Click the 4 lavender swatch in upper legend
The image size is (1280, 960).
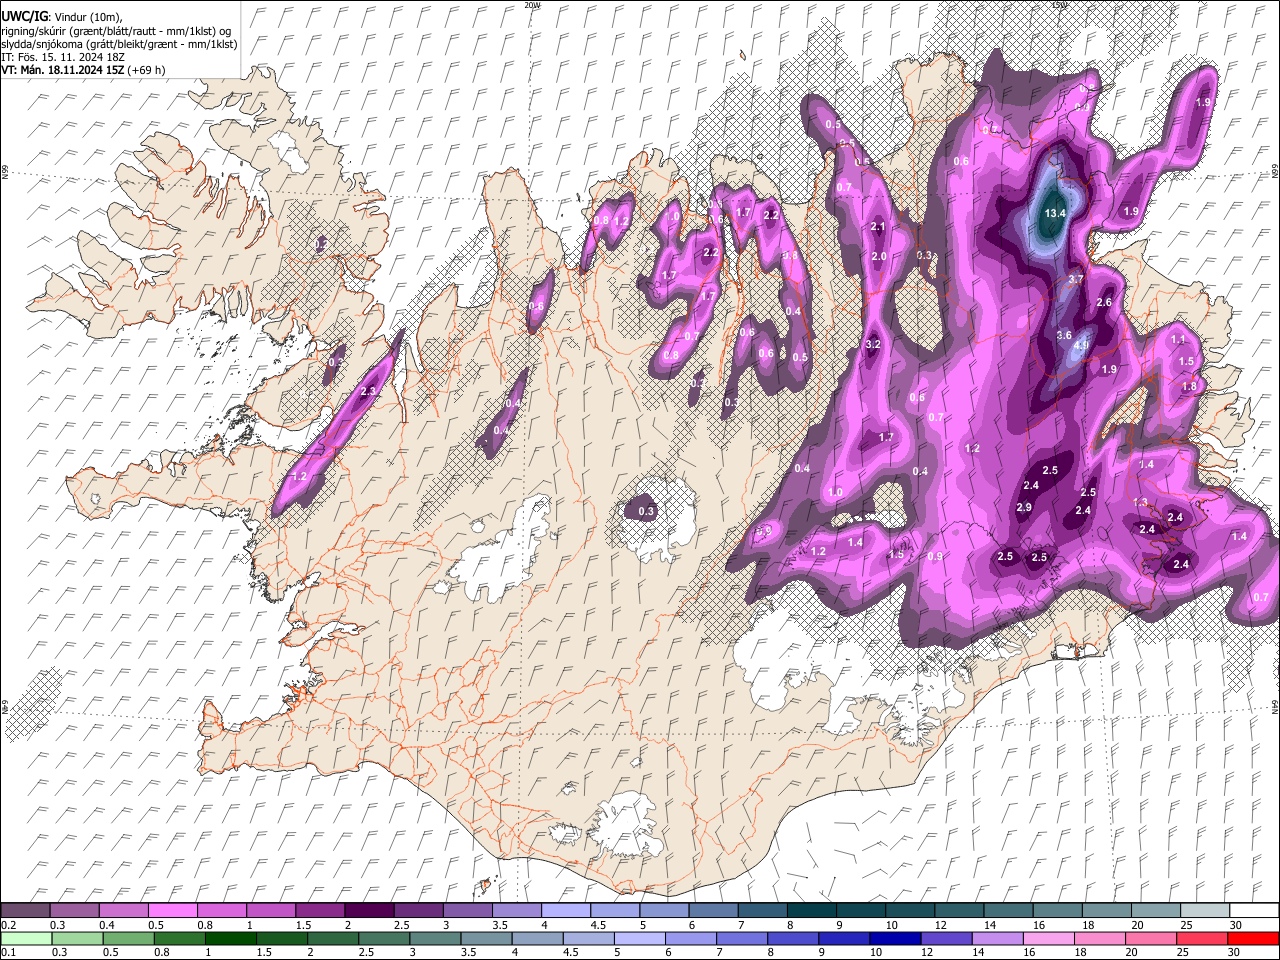[564, 910]
